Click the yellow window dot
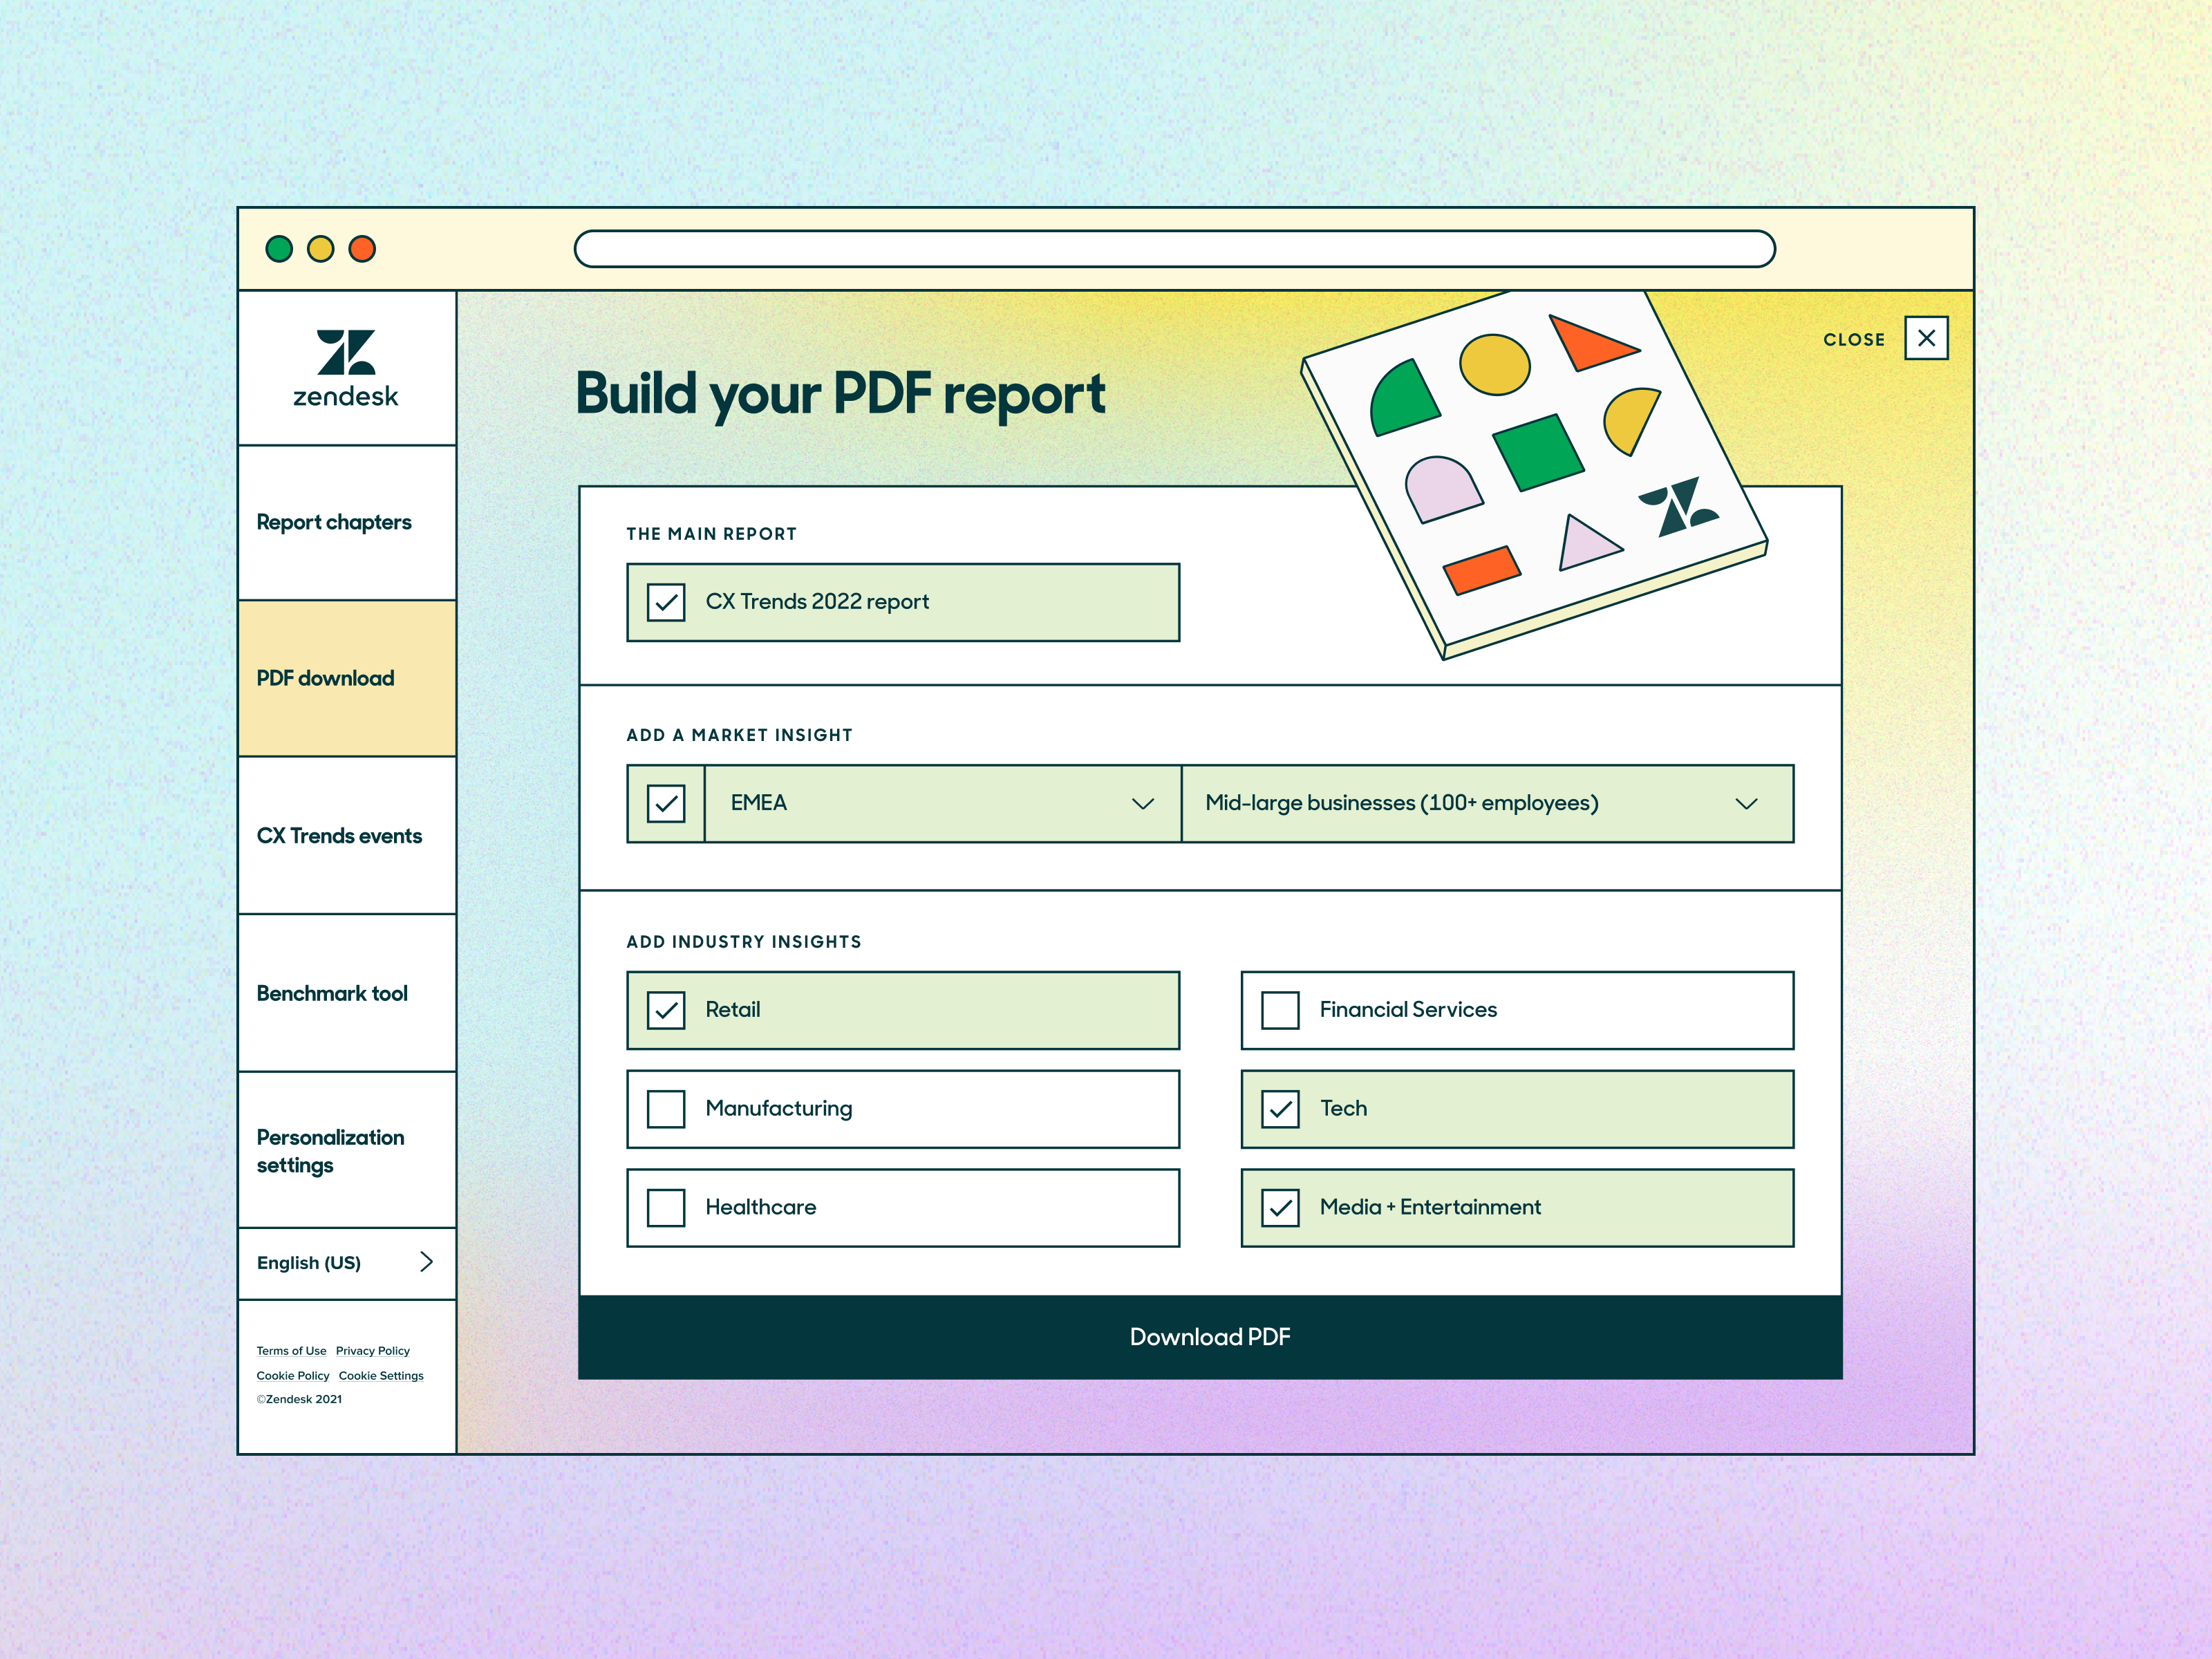 pyautogui.click(x=320, y=249)
